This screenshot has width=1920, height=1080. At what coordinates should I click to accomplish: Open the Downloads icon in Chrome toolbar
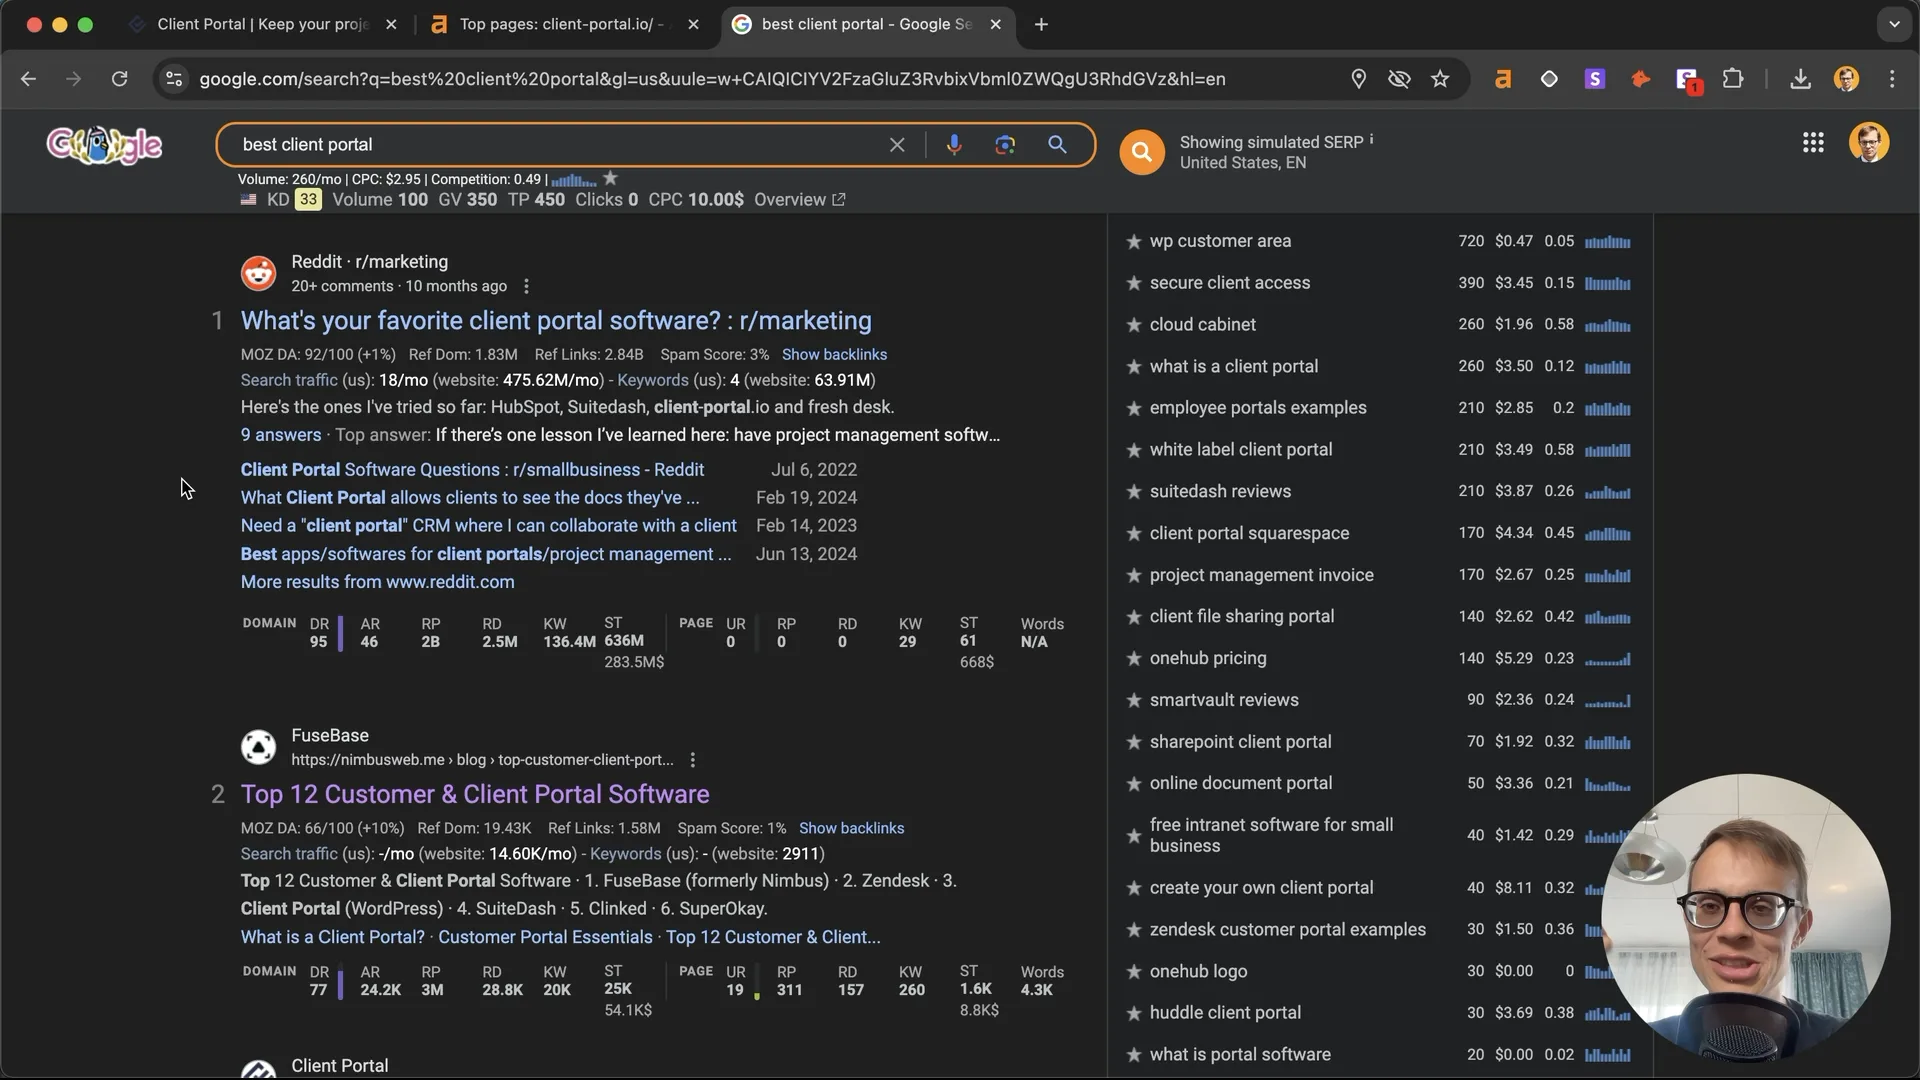1800,79
